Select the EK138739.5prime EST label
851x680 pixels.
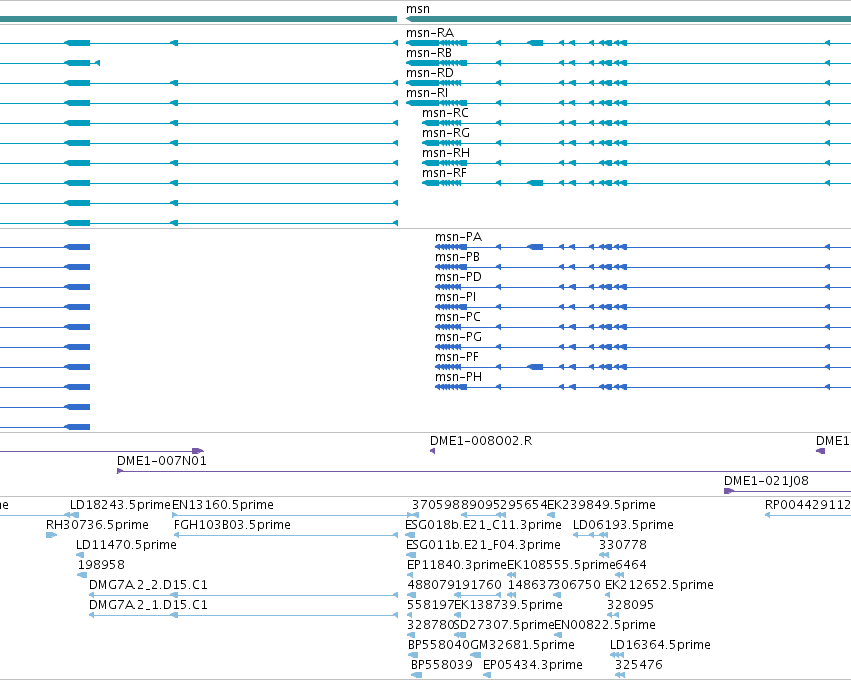508,605
